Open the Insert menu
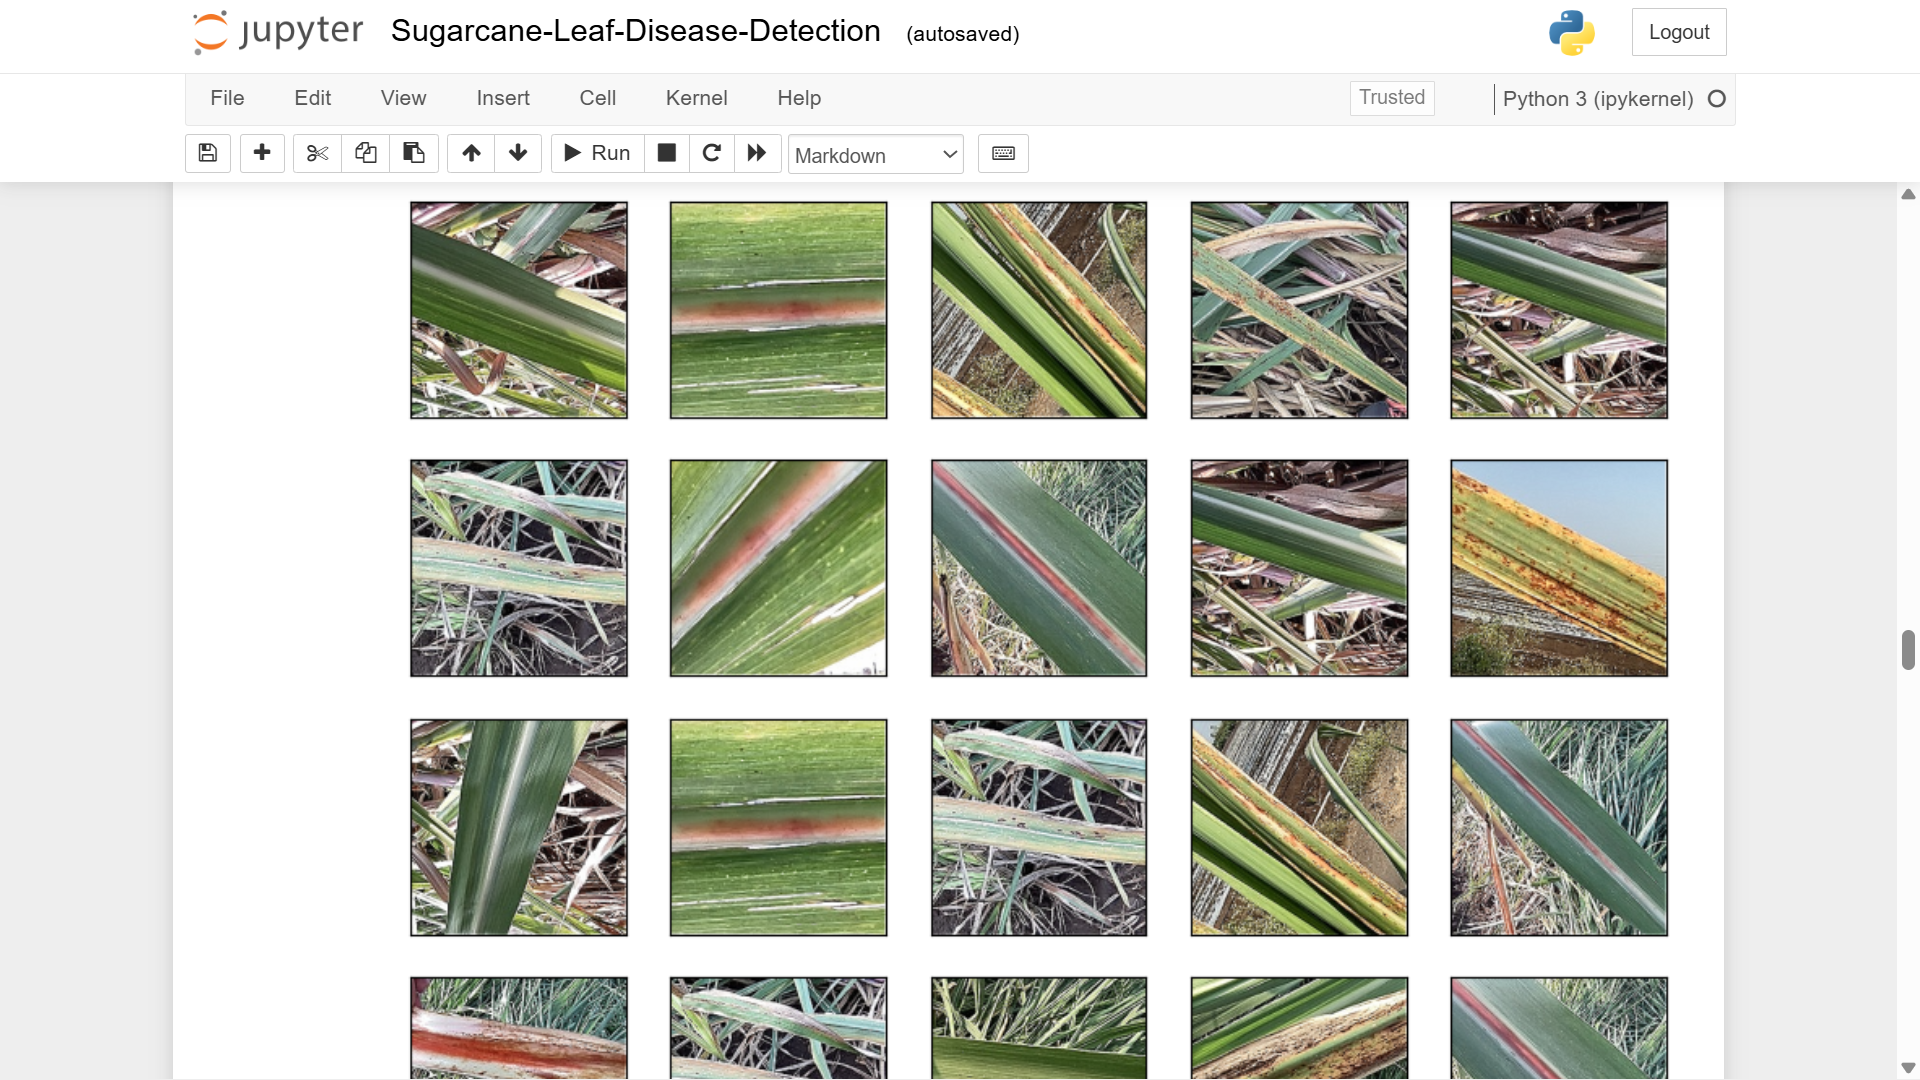The height and width of the screenshot is (1080, 1920). pos(503,98)
